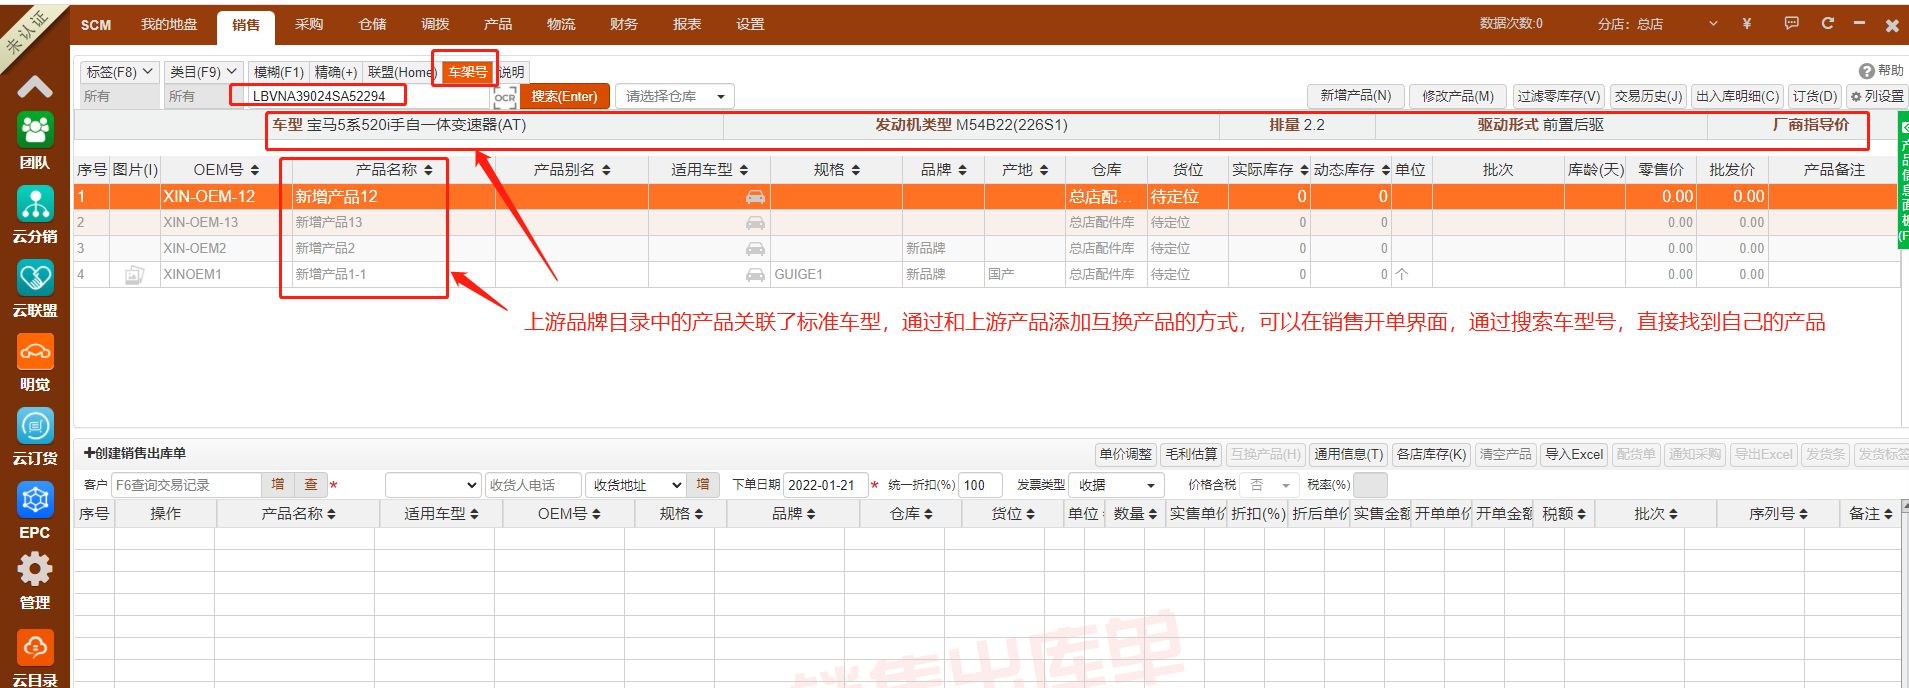Collapse the sidebar with the up chevron
Viewport: 1909px width, 688px height.
click(x=35, y=87)
